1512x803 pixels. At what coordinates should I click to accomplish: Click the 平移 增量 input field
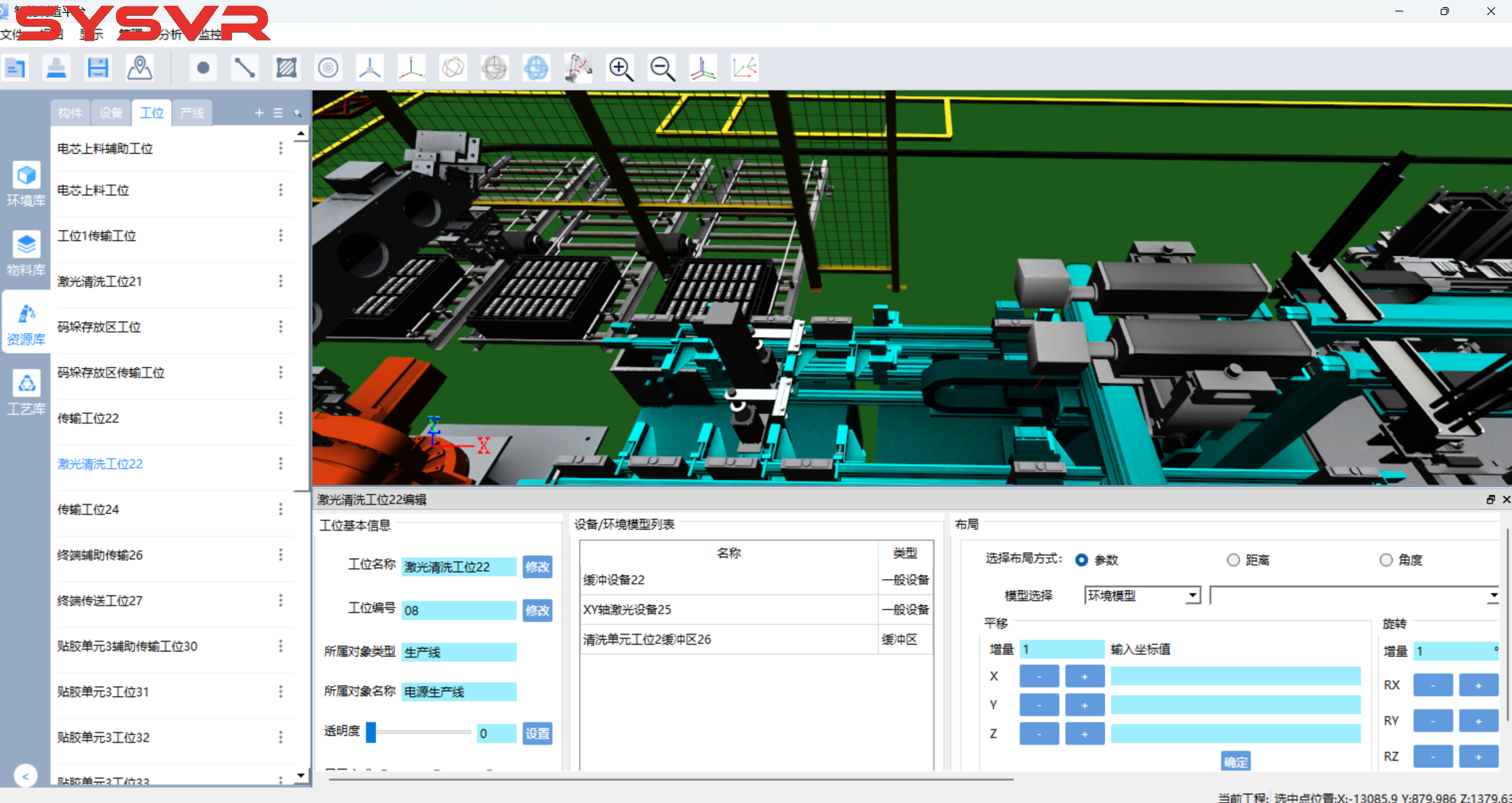(x=1062, y=649)
